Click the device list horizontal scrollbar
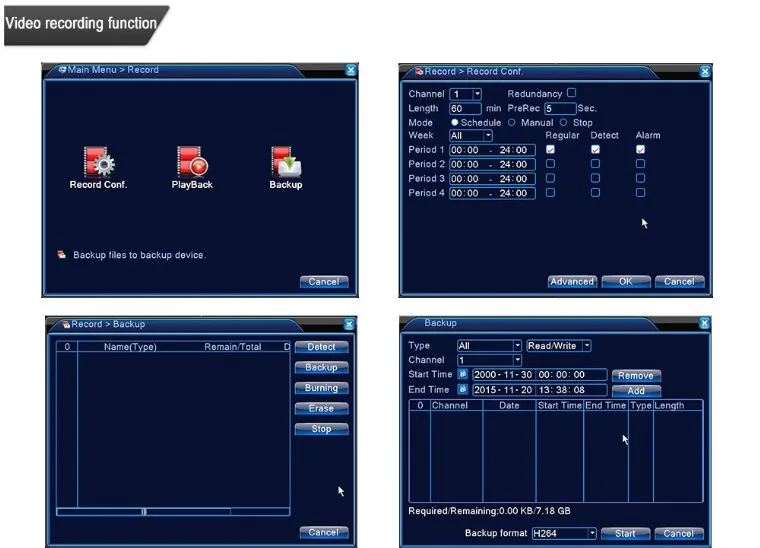The width and height of the screenshot is (760, 548). (x=173, y=512)
